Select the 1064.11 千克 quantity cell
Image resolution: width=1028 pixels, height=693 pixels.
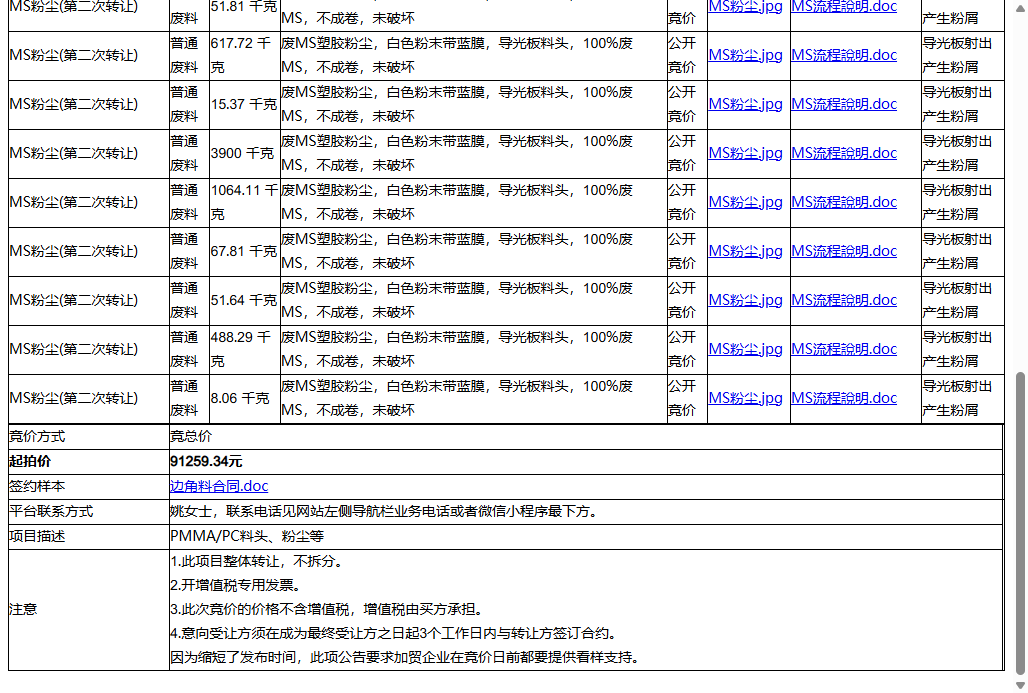coord(245,203)
